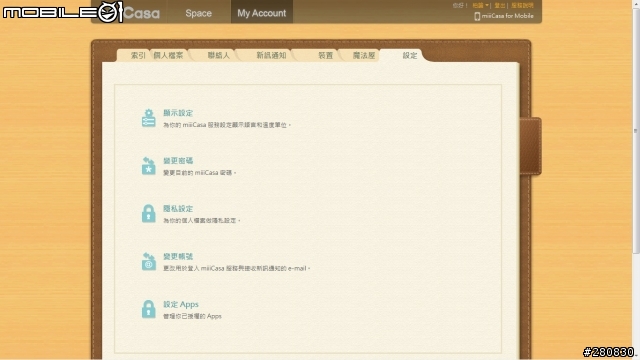
Task: Open the 隱私設定 link
Action: click(x=178, y=209)
